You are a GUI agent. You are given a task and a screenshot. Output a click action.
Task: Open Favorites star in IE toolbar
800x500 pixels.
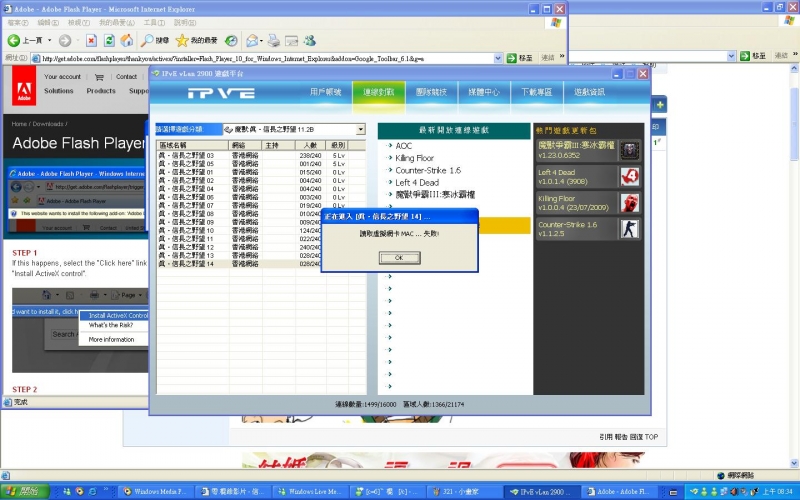click(x=182, y=40)
